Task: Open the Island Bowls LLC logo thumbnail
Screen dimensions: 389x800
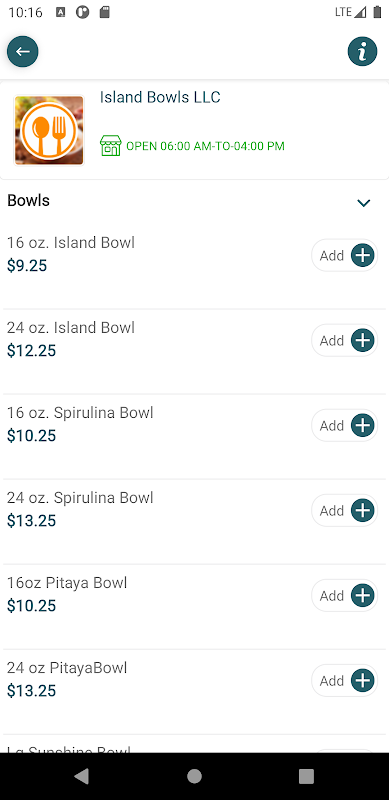Action: 49,131
